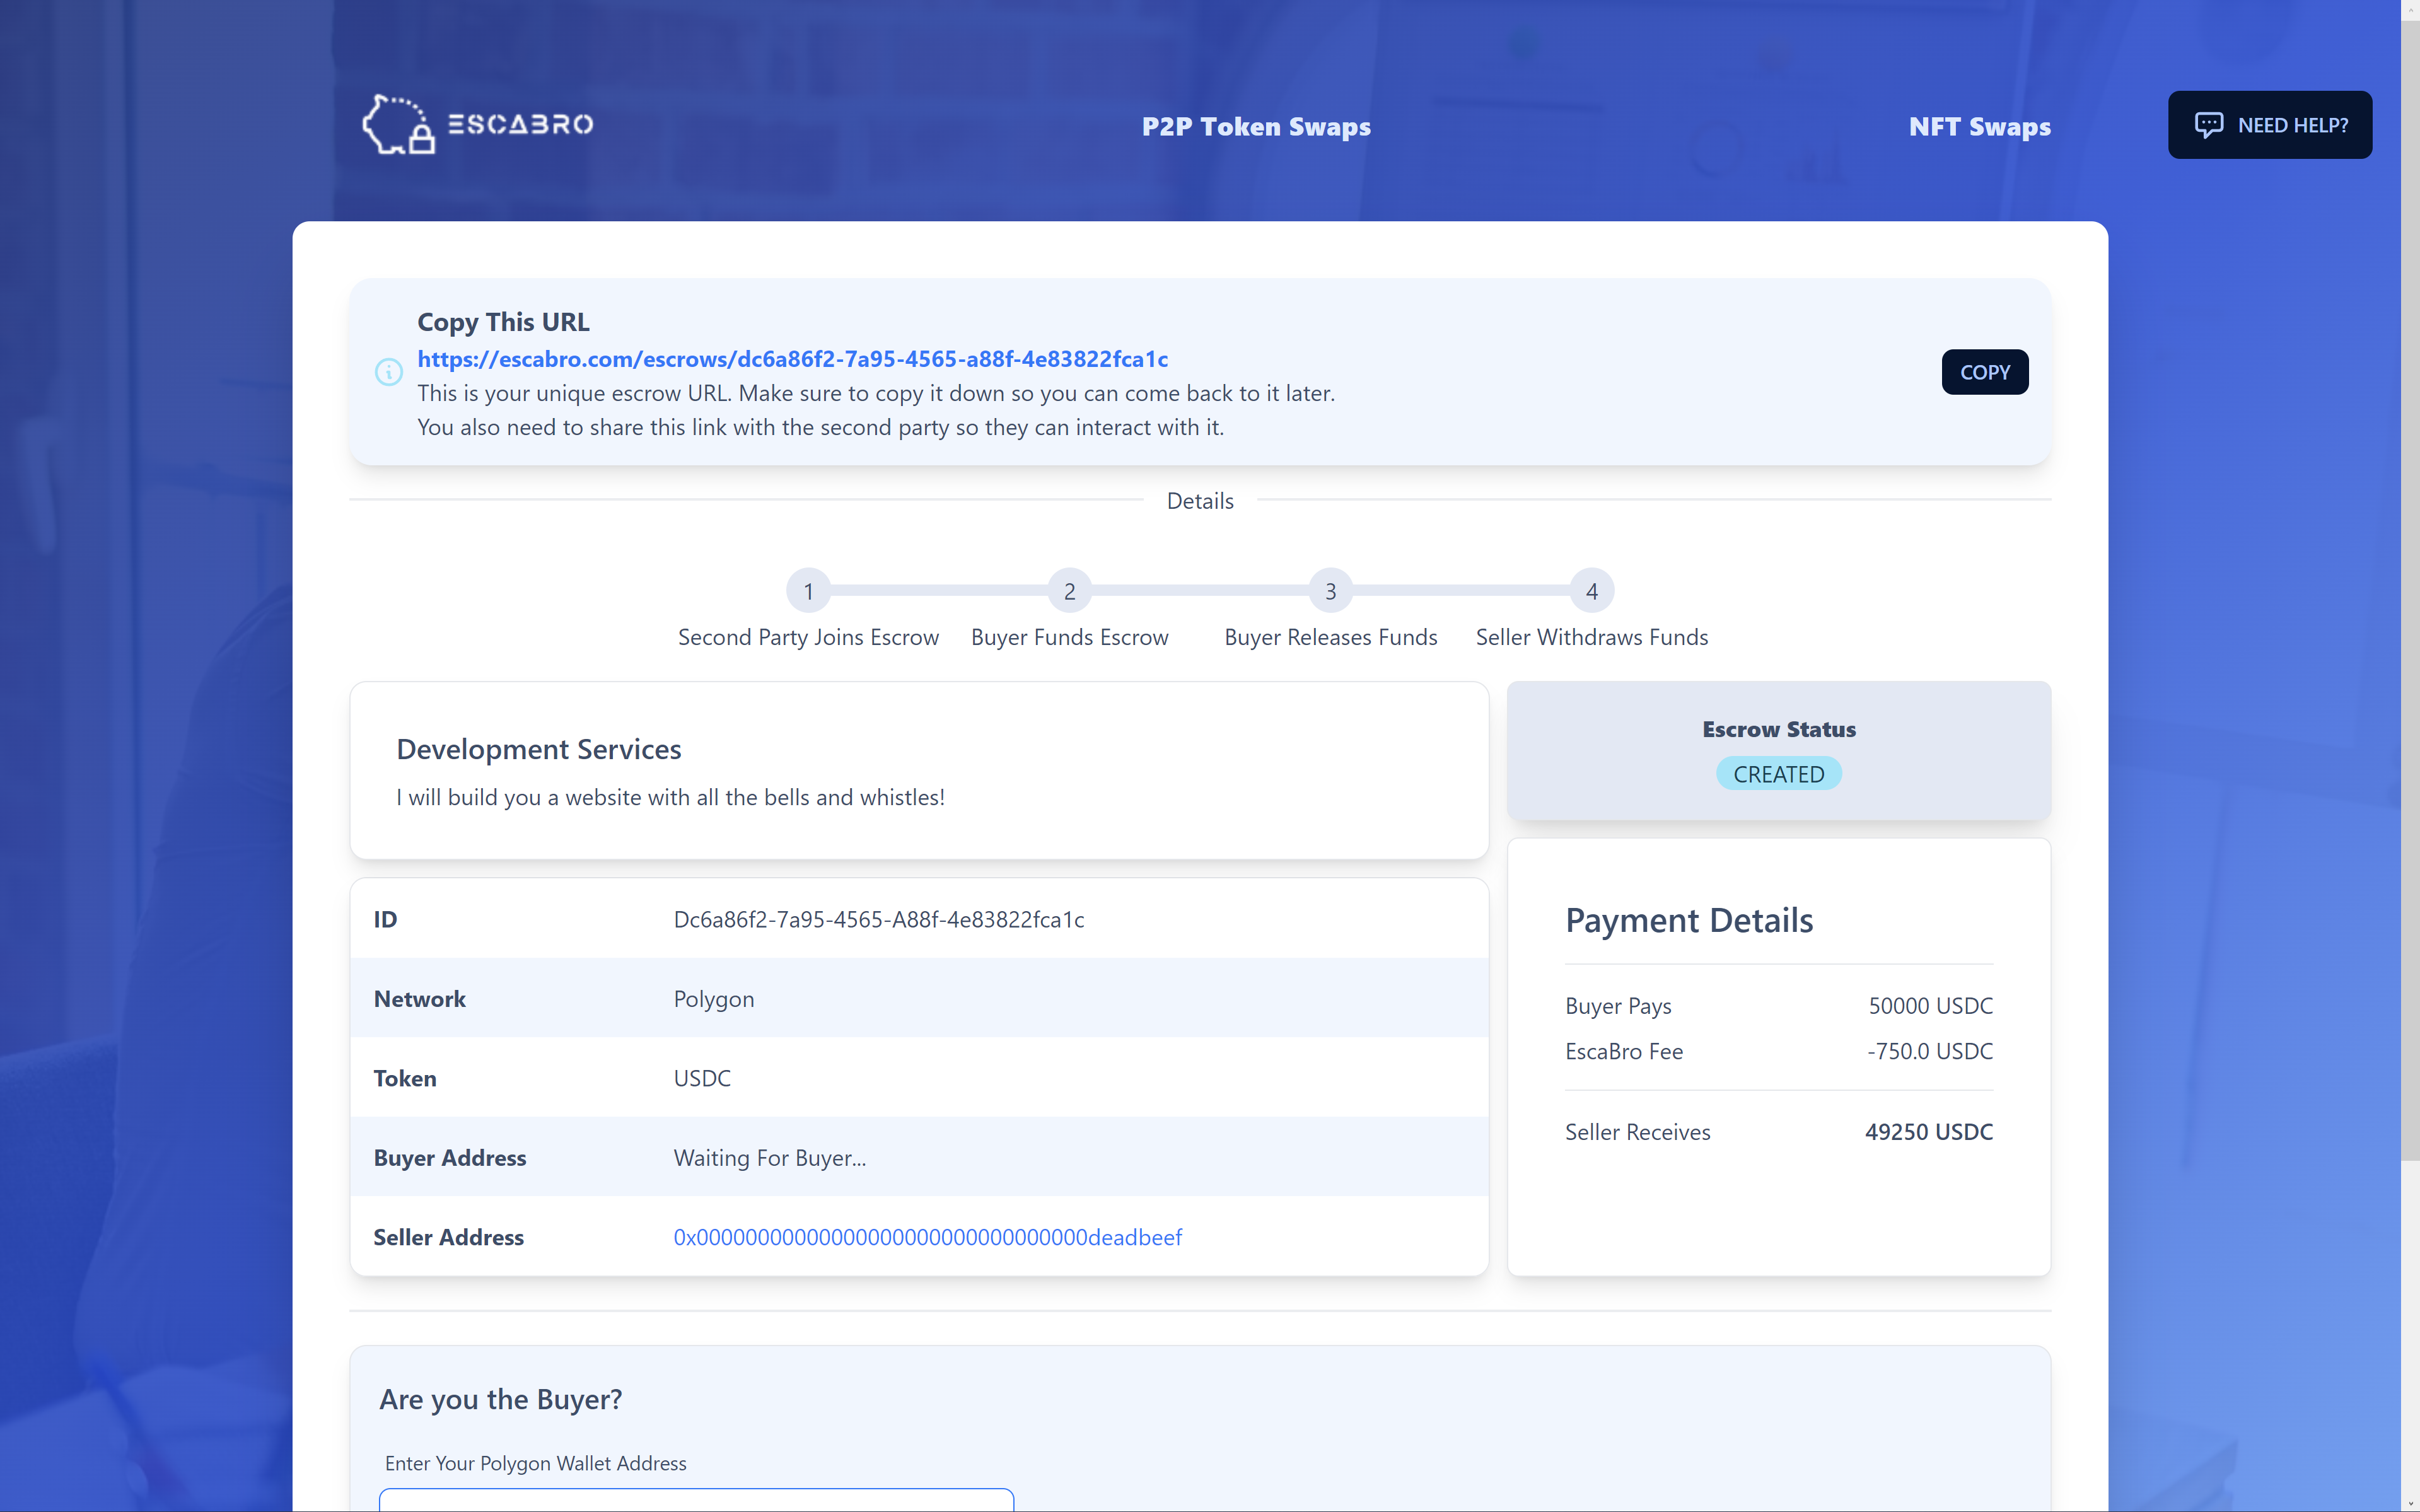Click the escrow ID value Dc6a86f2-7a95-4565-A88f-4e83822fca1c
The width and height of the screenshot is (2420, 1512).
pyautogui.click(x=878, y=919)
